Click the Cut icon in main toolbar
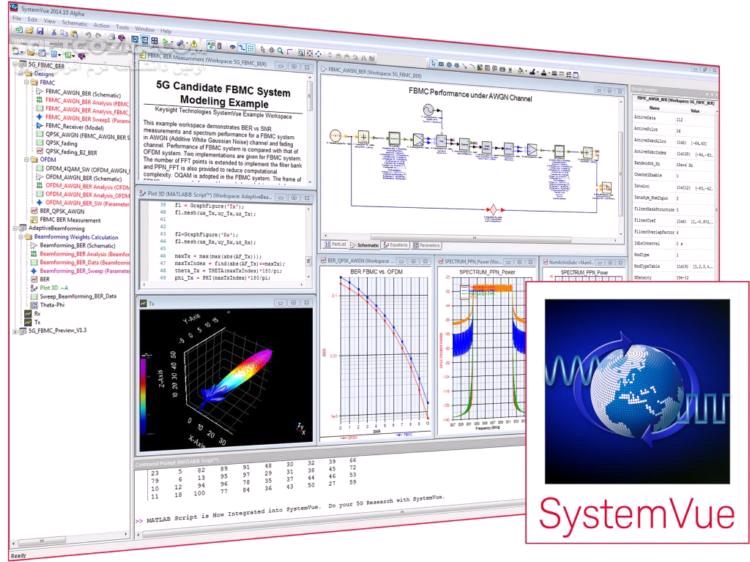750x562 pixels. tap(54, 33)
